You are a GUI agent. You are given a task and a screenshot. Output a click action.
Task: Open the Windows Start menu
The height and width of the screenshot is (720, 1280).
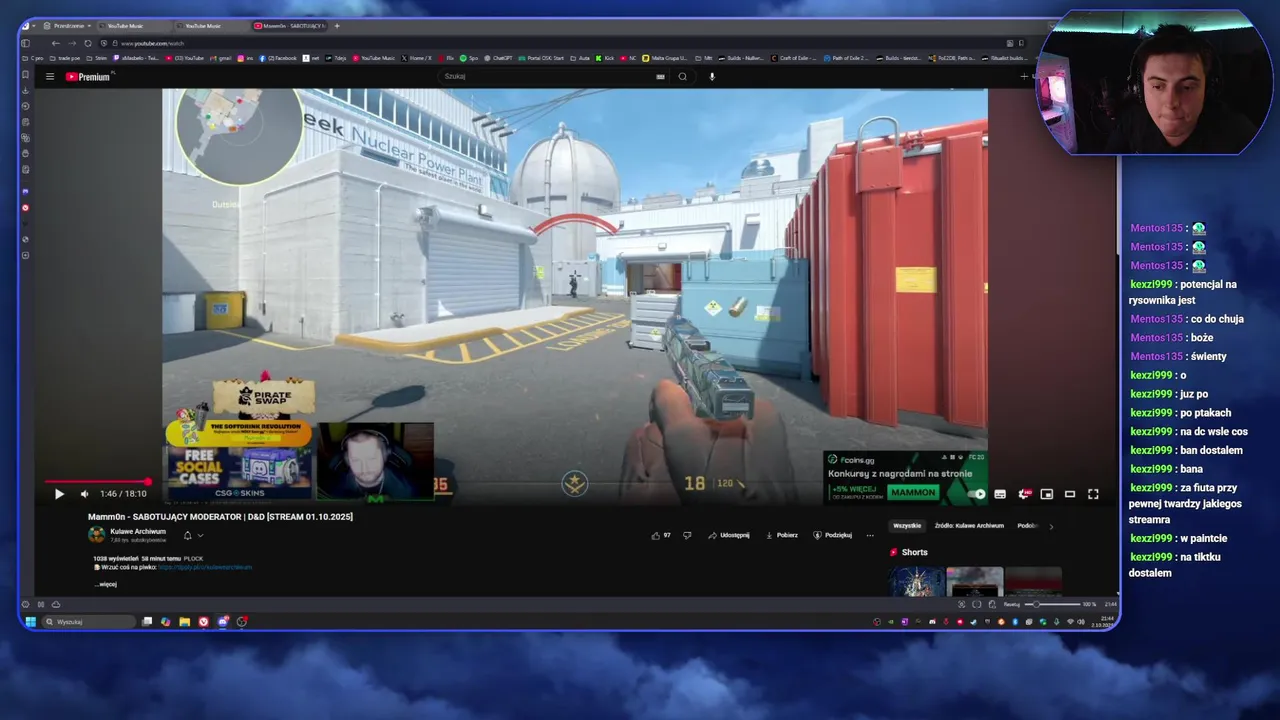pyautogui.click(x=31, y=622)
